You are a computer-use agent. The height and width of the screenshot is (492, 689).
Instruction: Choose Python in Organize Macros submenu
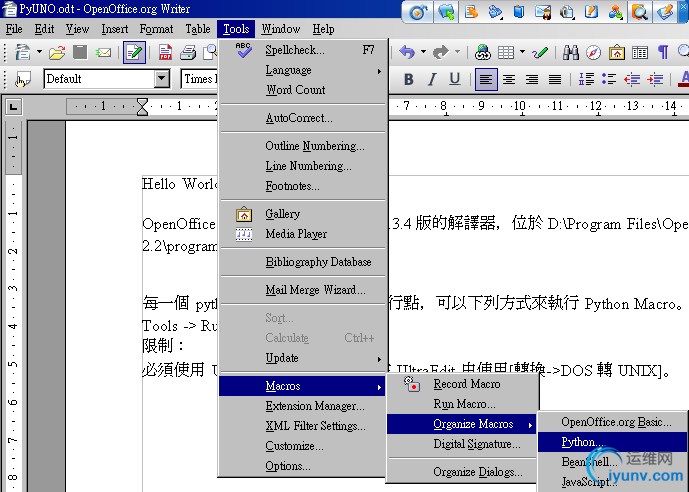click(x=613, y=442)
